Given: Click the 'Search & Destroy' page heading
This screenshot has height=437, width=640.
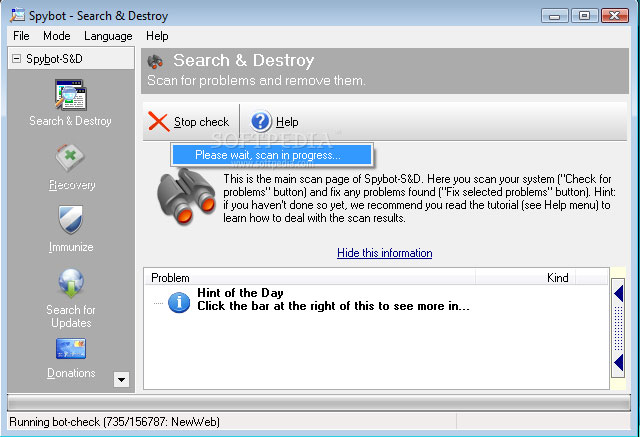Looking at the screenshot, I should 243,60.
